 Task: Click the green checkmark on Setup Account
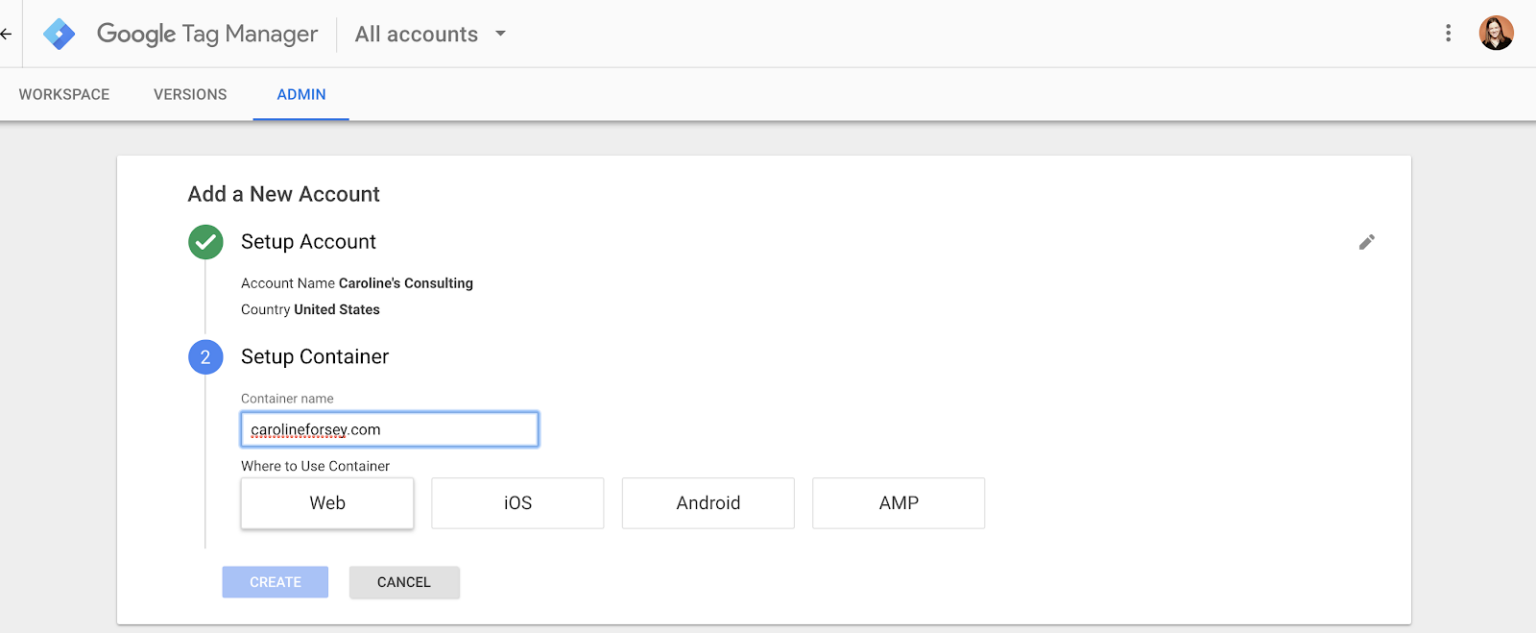[x=205, y=242]
